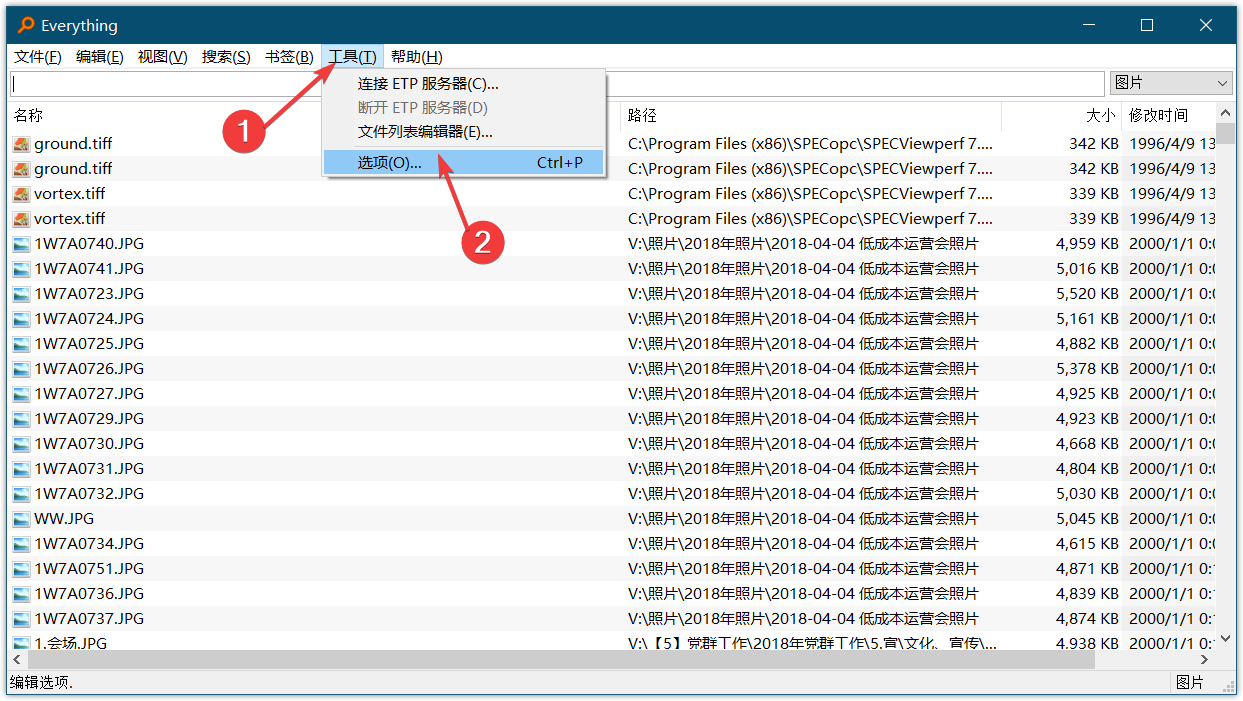
Task: Click the 5,045 KB size cell
Action: (1087, 518)
